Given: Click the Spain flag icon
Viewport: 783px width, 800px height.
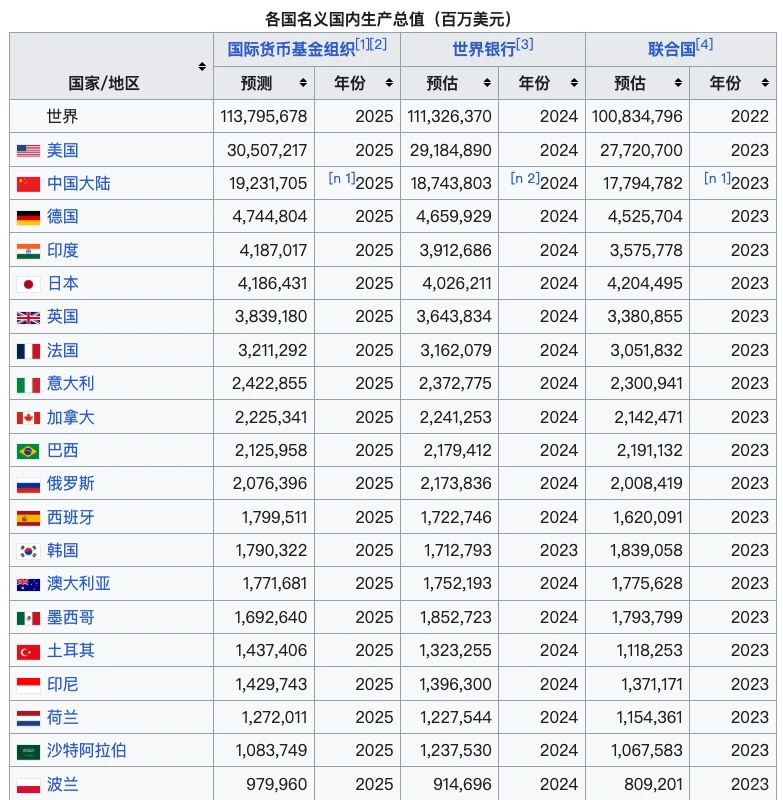Looking at the screenshot, I should [x=28, y=518].
